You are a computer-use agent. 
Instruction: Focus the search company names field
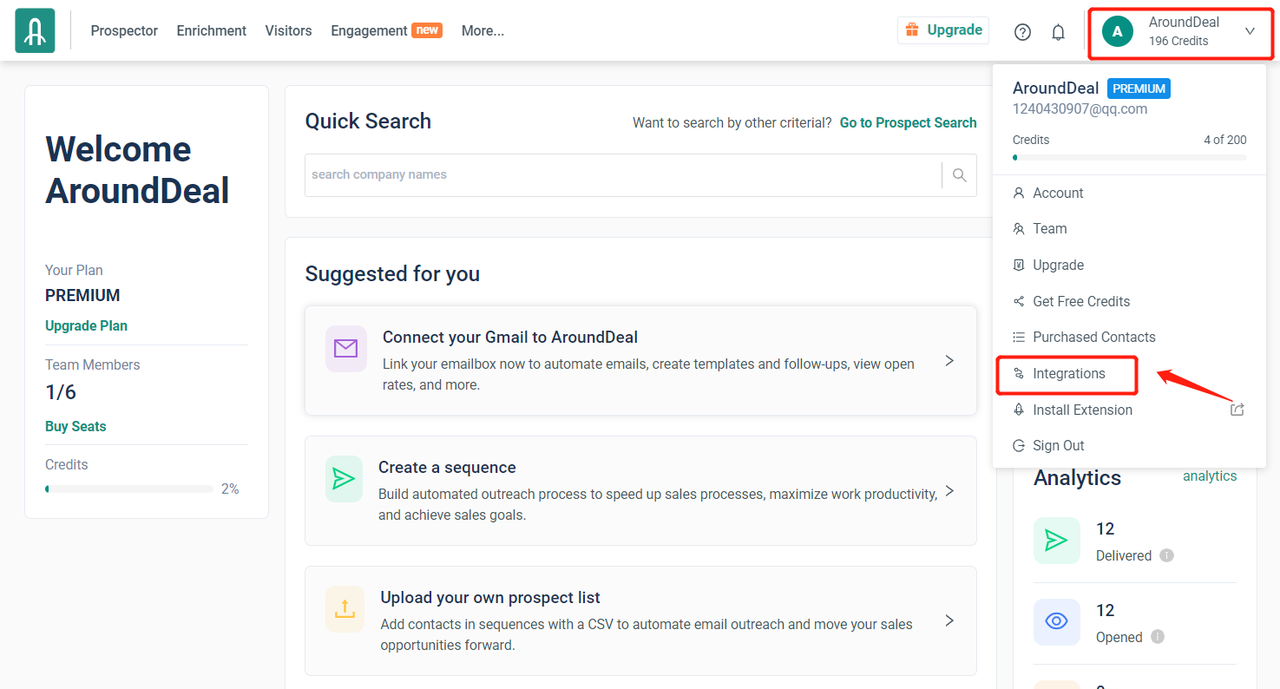click(x=622, y=175)
